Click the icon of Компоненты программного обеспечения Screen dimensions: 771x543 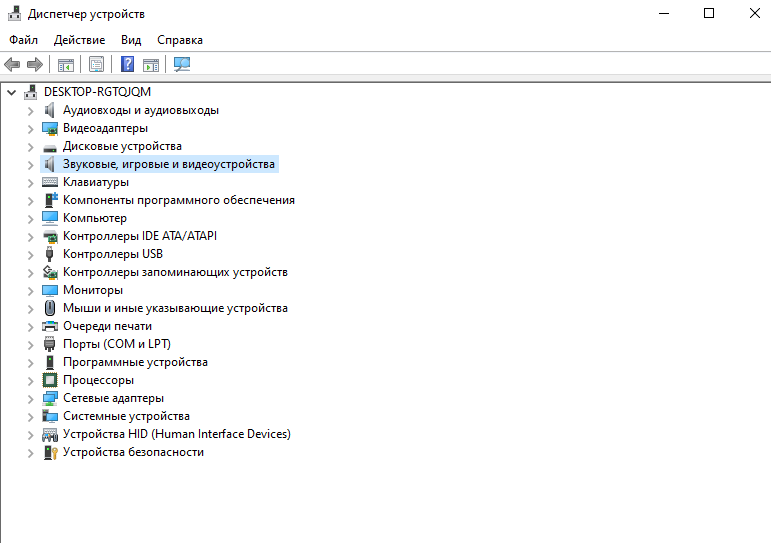click(x=51, y=200)
